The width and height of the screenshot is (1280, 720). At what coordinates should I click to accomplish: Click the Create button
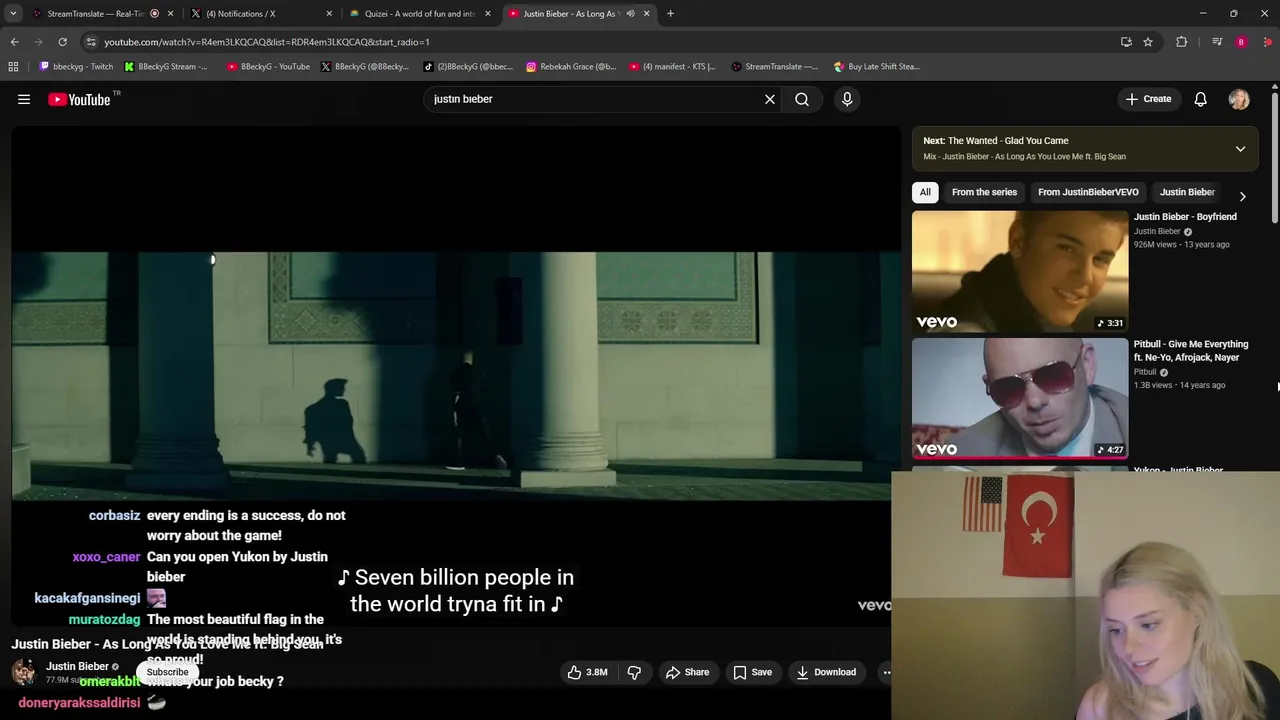1148,99
